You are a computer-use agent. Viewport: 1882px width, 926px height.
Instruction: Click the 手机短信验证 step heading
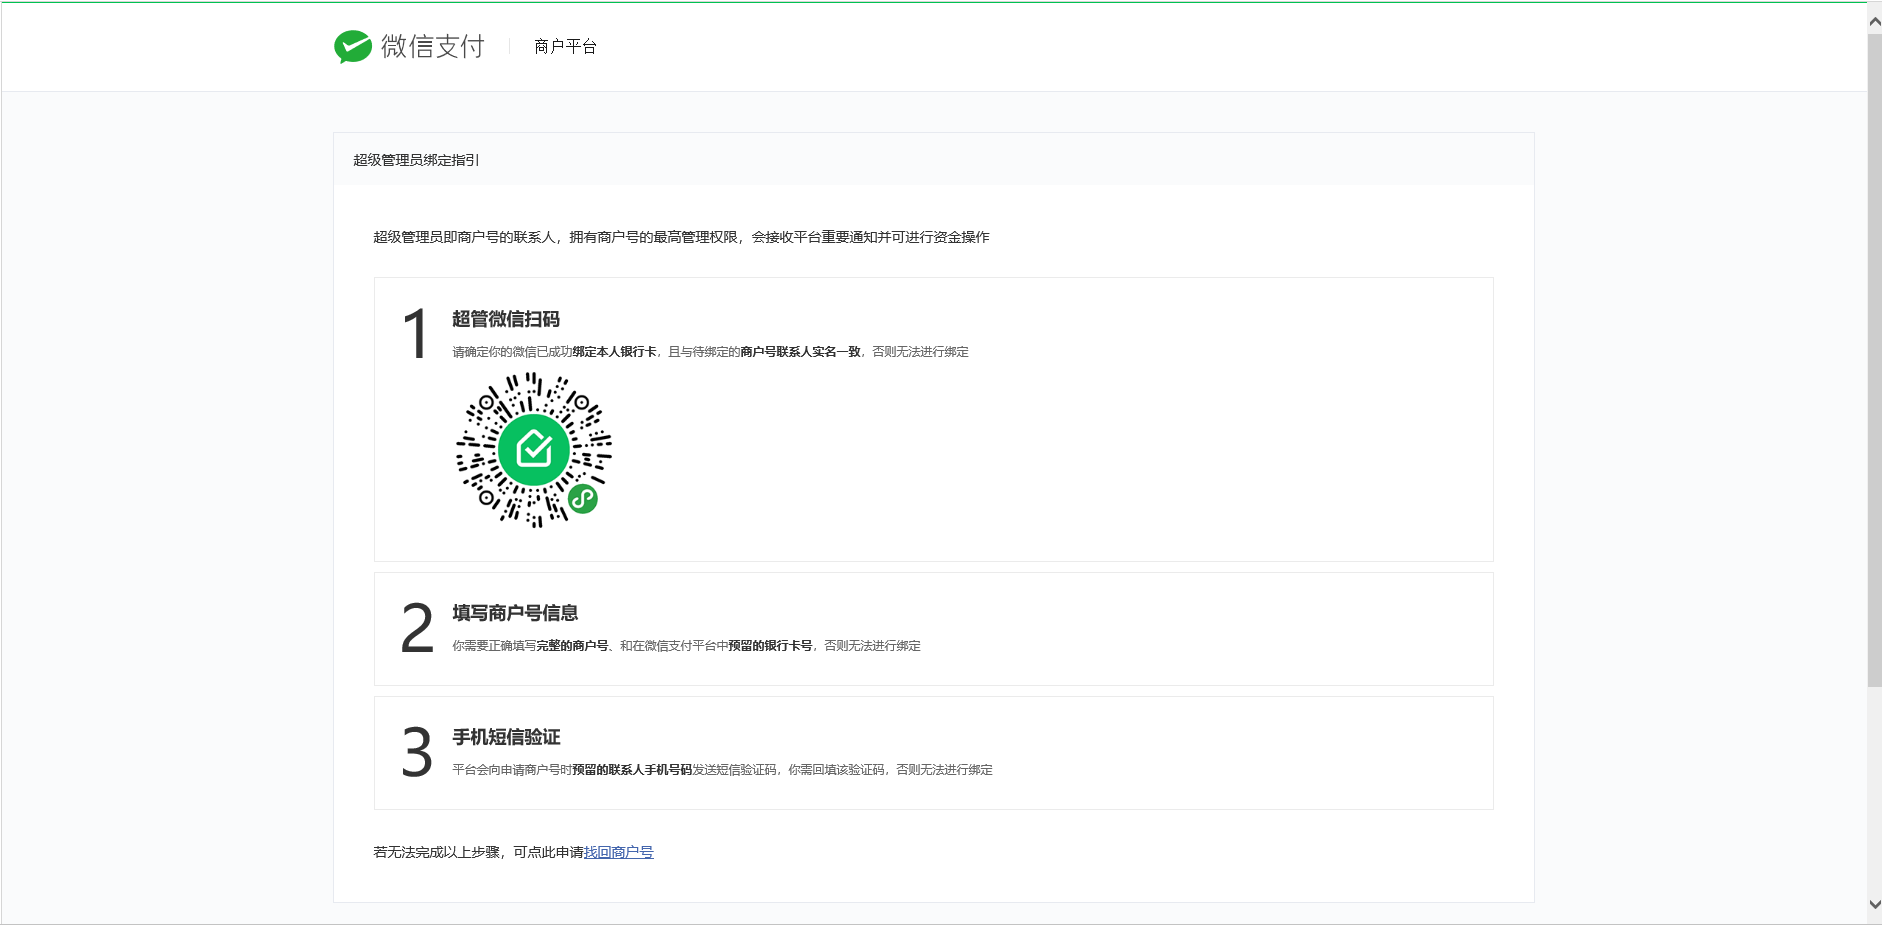506,737
